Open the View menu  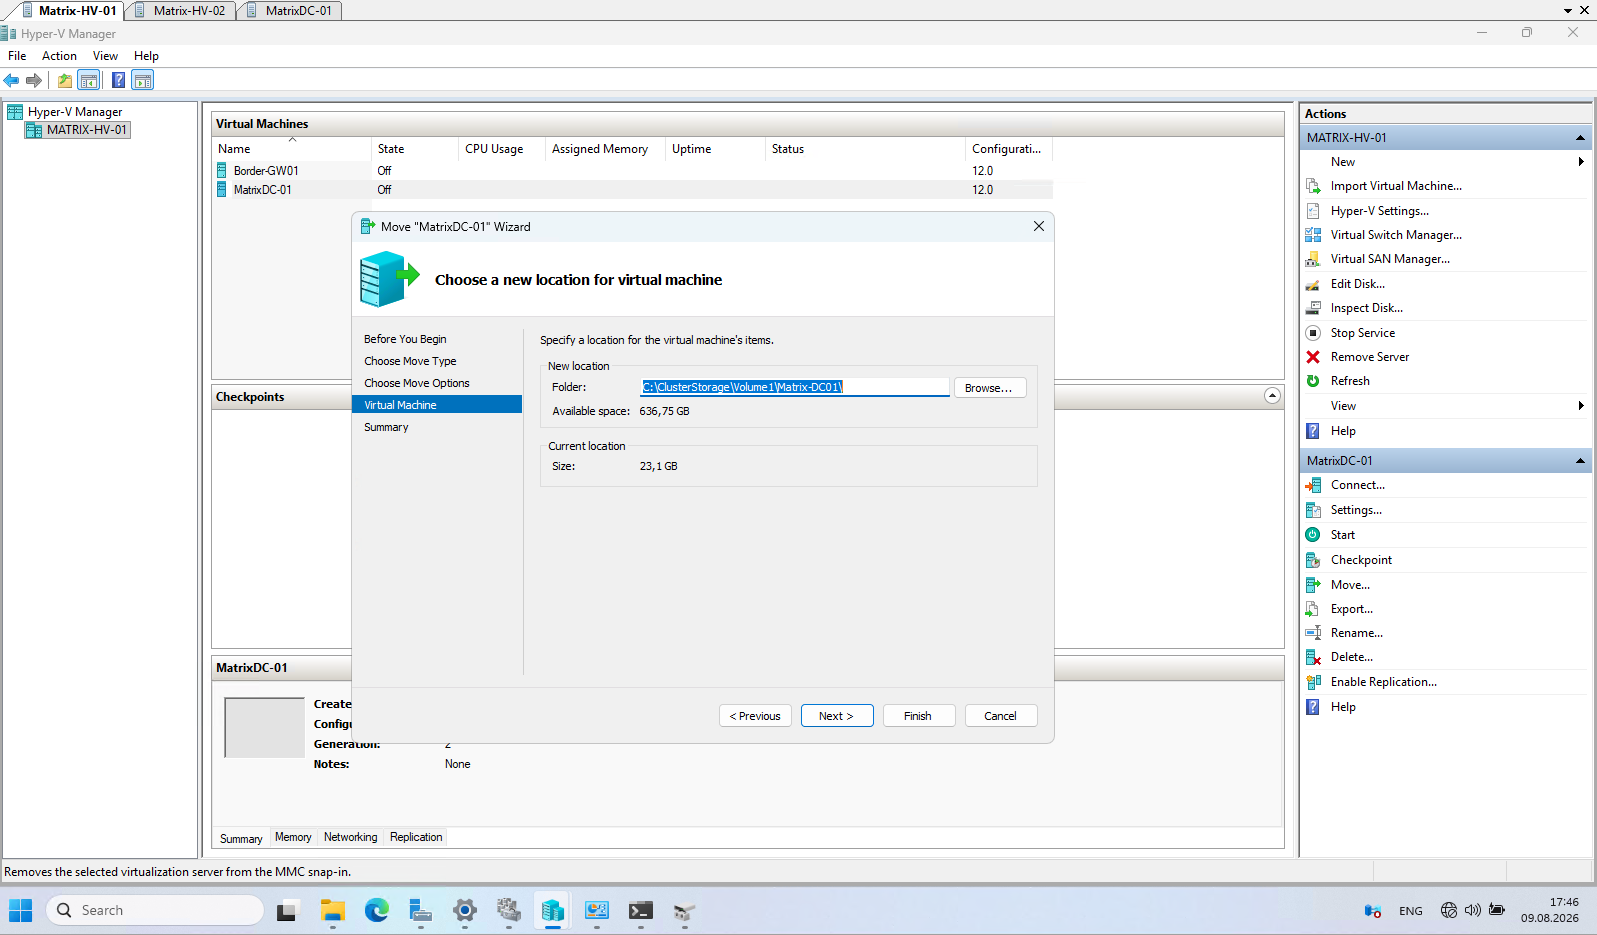105,56
